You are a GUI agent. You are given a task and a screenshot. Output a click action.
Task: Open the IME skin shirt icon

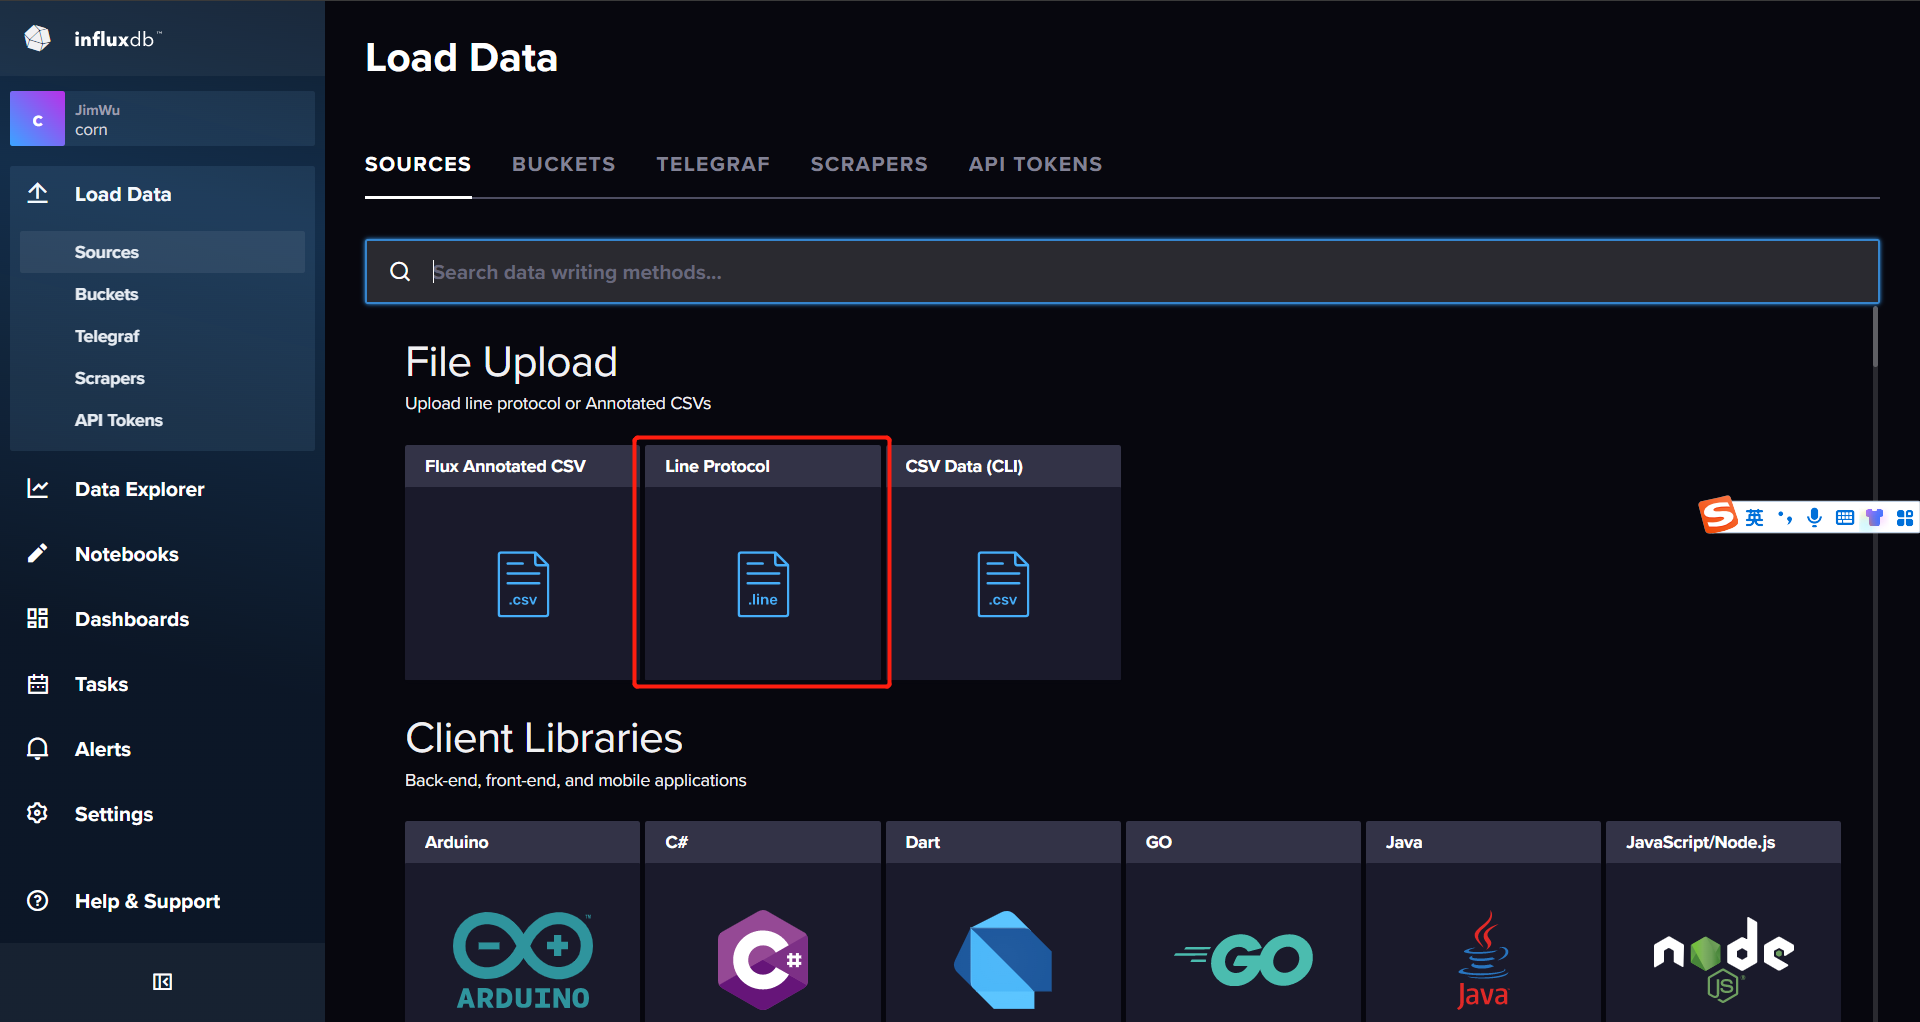[x=1875, y=517]
